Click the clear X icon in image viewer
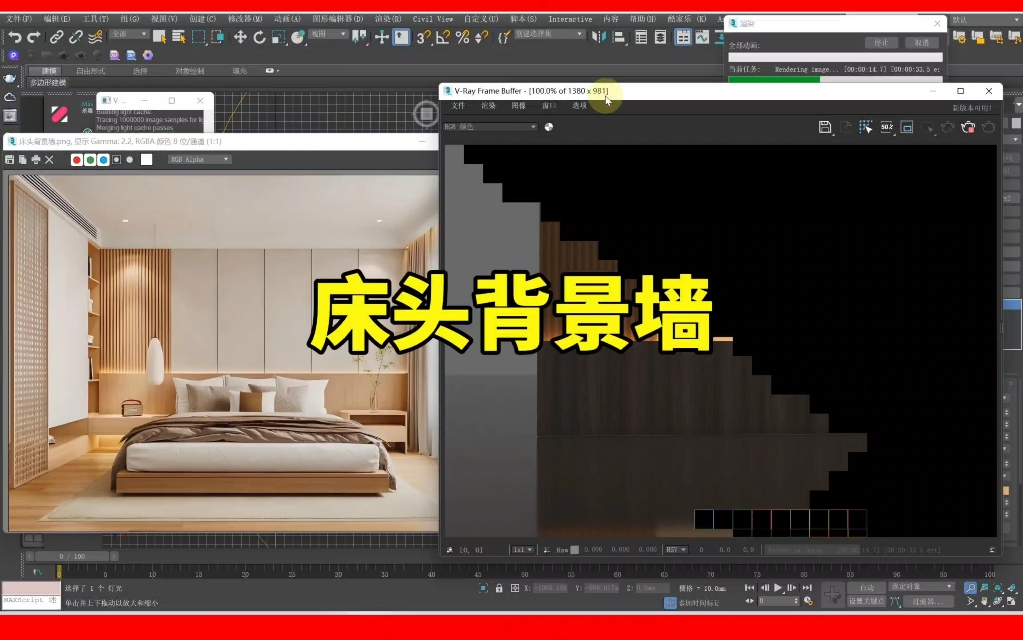The height and width of the screenshot is (640, 1023). [49, 160]
